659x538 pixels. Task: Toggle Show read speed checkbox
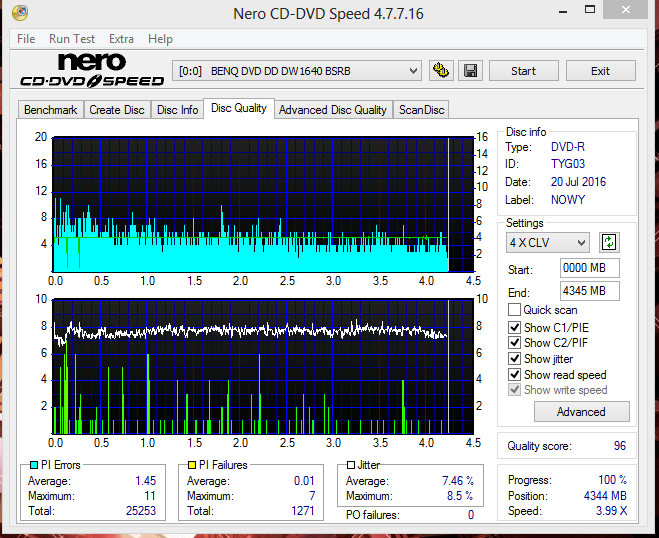coord(514,374)
